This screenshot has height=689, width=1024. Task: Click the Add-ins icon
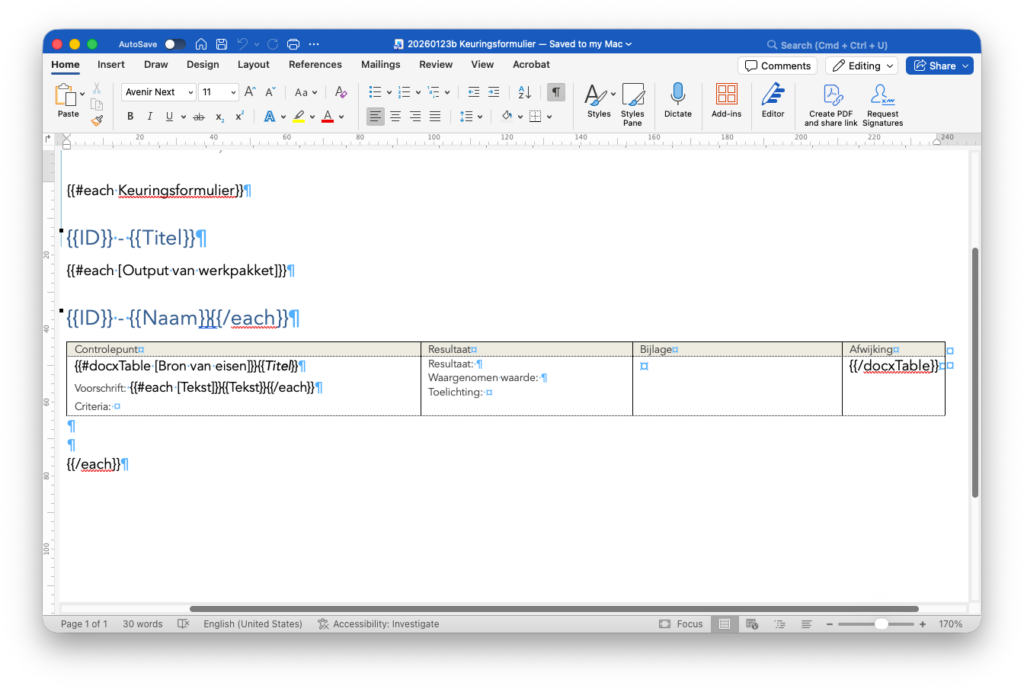click(726, 95)
